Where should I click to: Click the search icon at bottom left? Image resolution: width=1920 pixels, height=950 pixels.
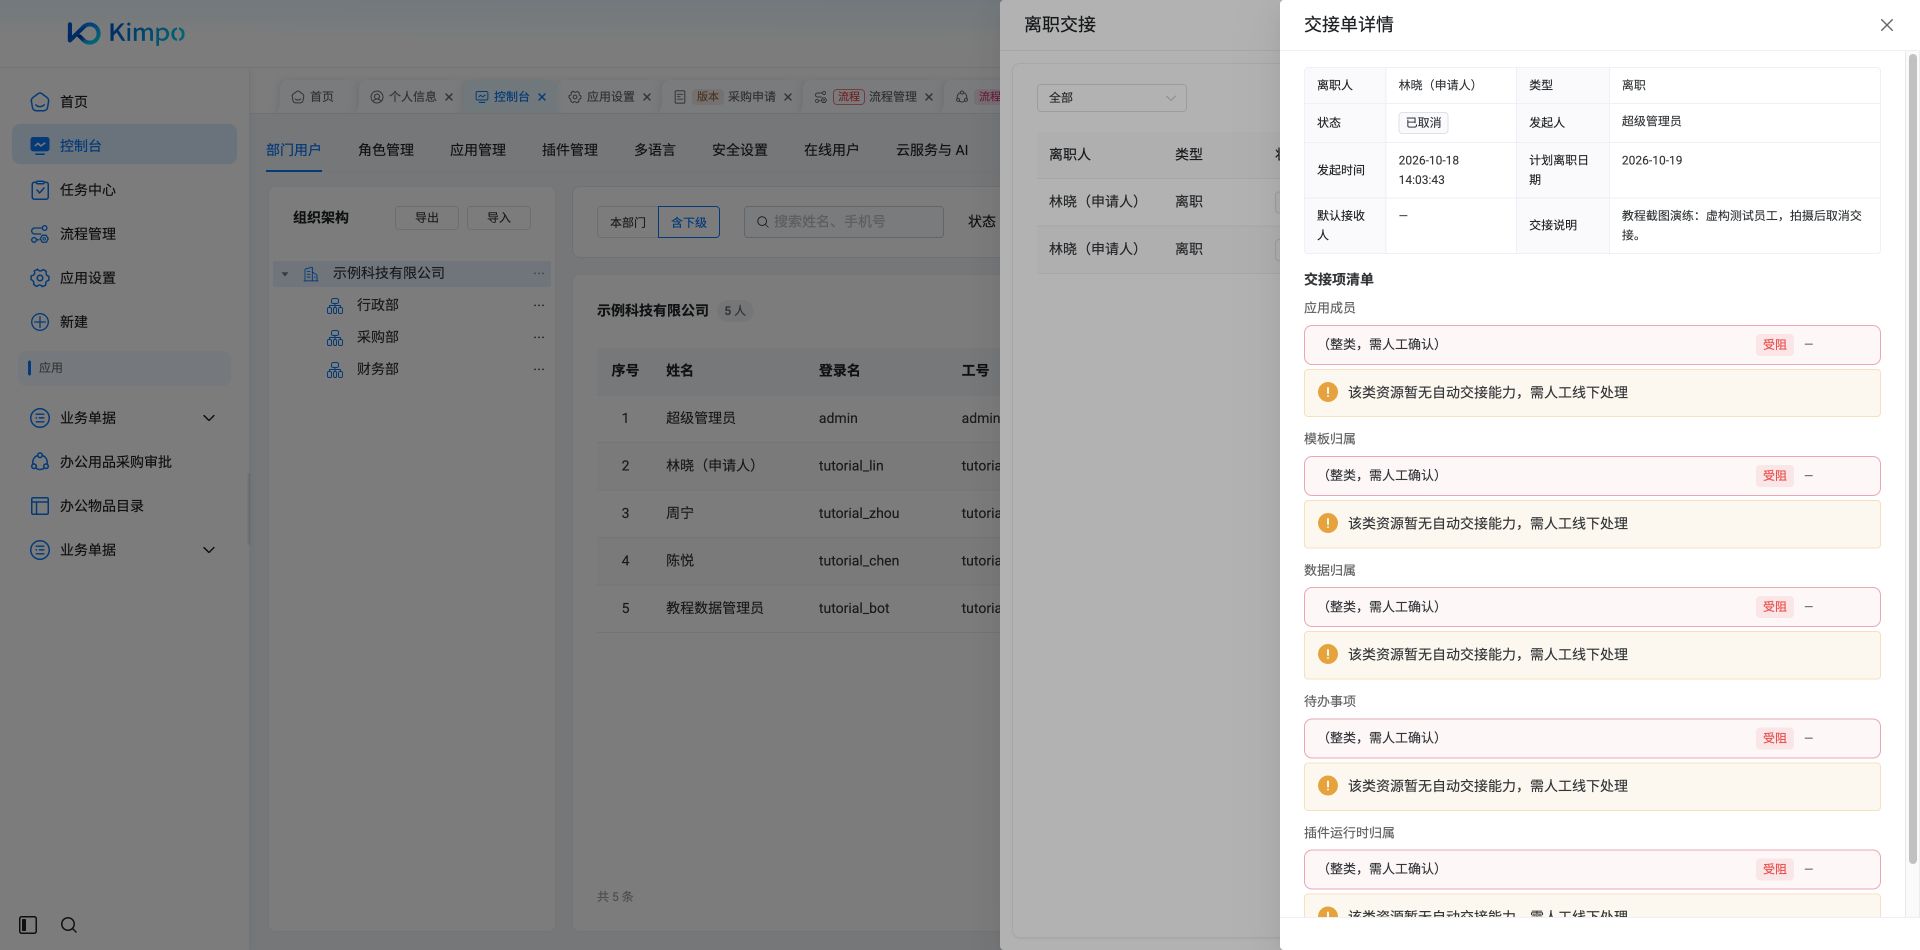[x=69, y=925]
